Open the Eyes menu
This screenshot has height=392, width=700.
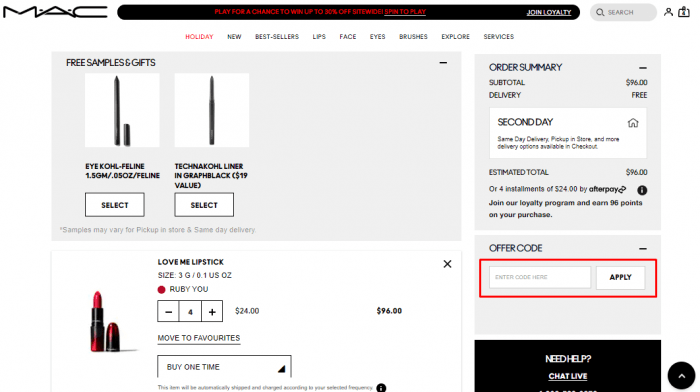[377, 37]
